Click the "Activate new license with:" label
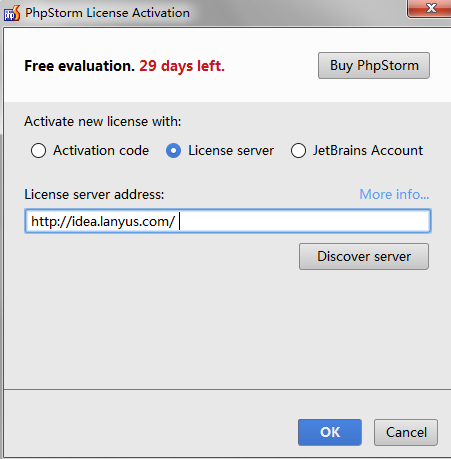The width and height of the screenshot is (451, 459). point(103,121)
